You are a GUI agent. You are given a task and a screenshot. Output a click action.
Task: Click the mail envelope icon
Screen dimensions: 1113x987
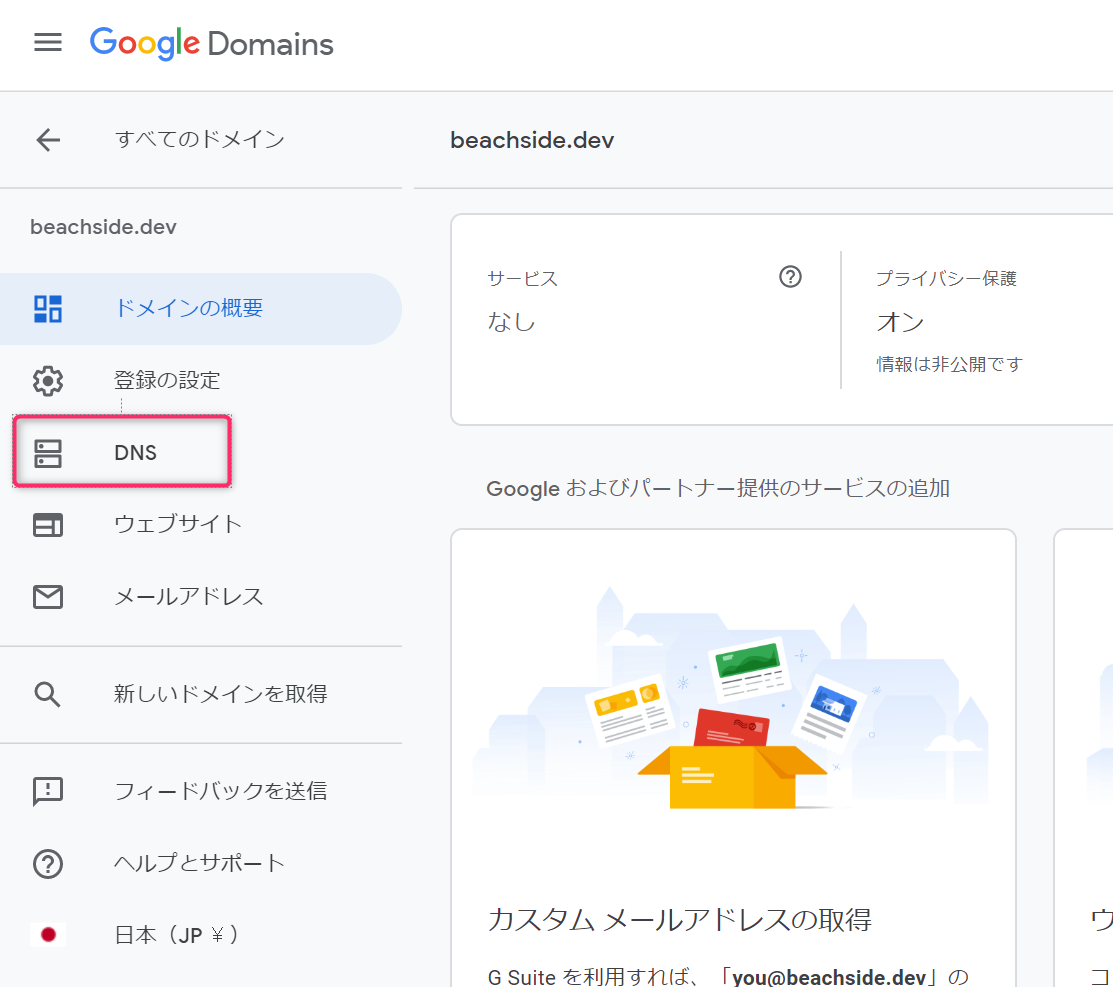tap(48, 596)
